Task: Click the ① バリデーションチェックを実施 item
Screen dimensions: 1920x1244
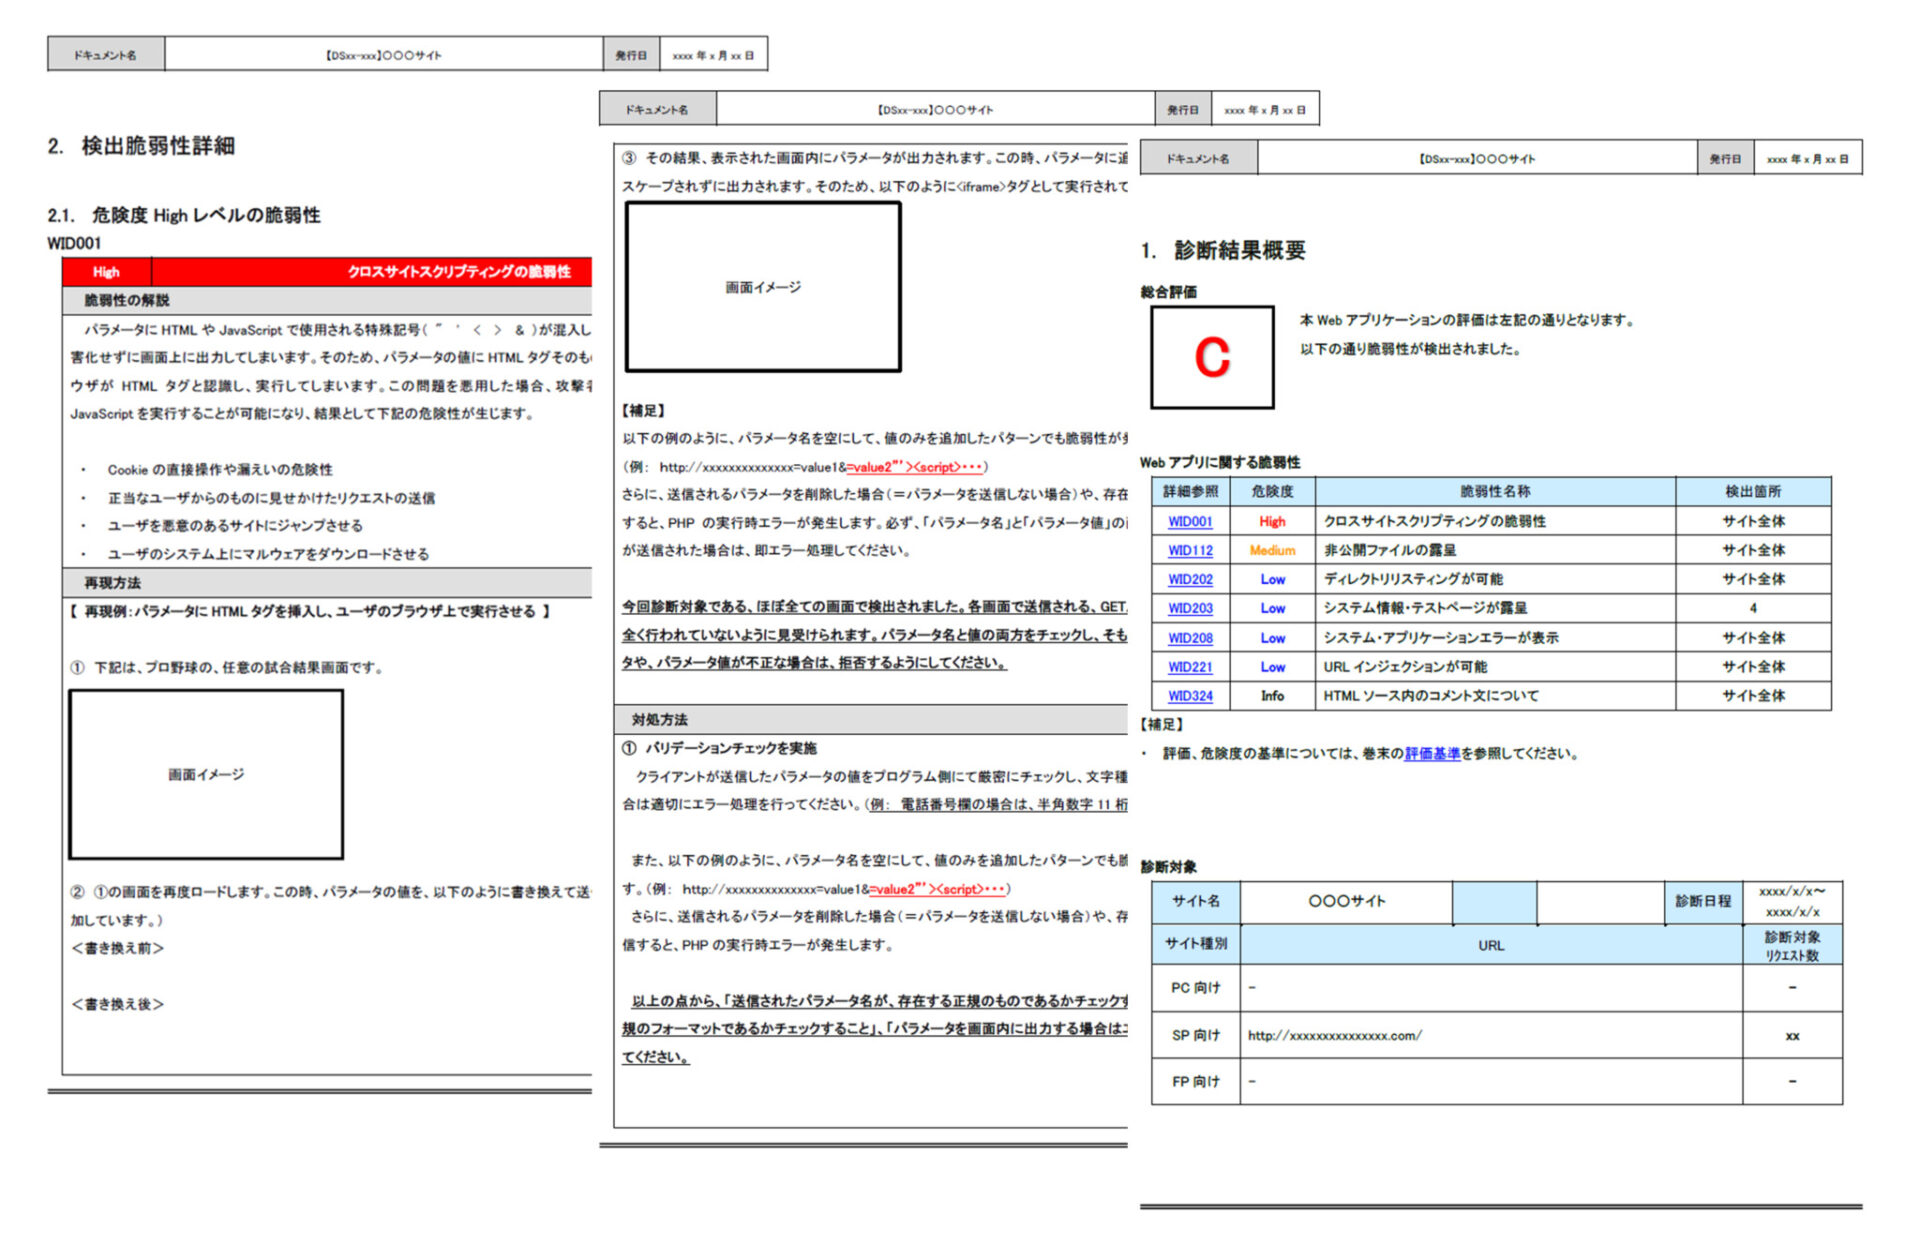Action: (720, 748)
